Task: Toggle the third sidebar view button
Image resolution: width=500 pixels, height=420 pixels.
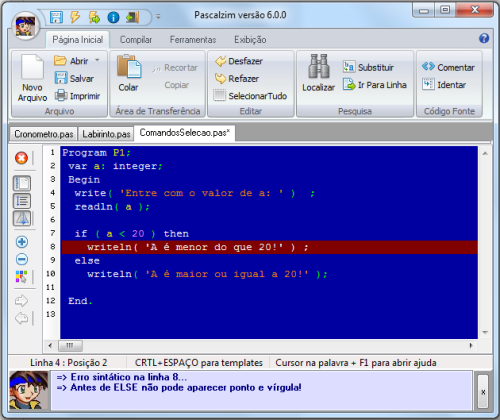Action: coord(22,219)
